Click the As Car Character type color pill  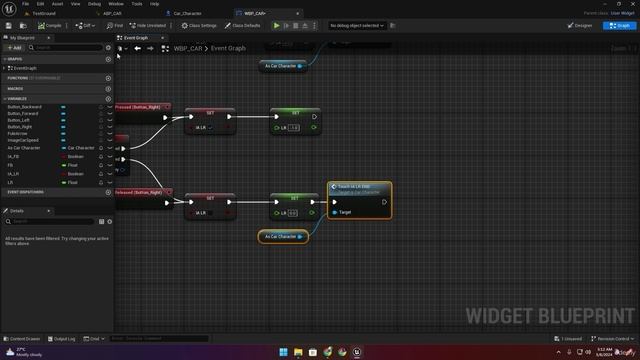64,148
